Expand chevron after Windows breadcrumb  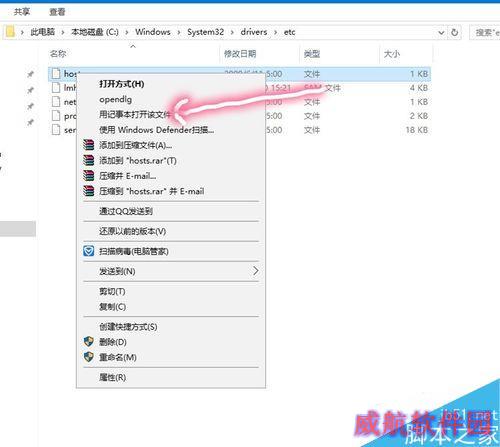pos(179,32)
